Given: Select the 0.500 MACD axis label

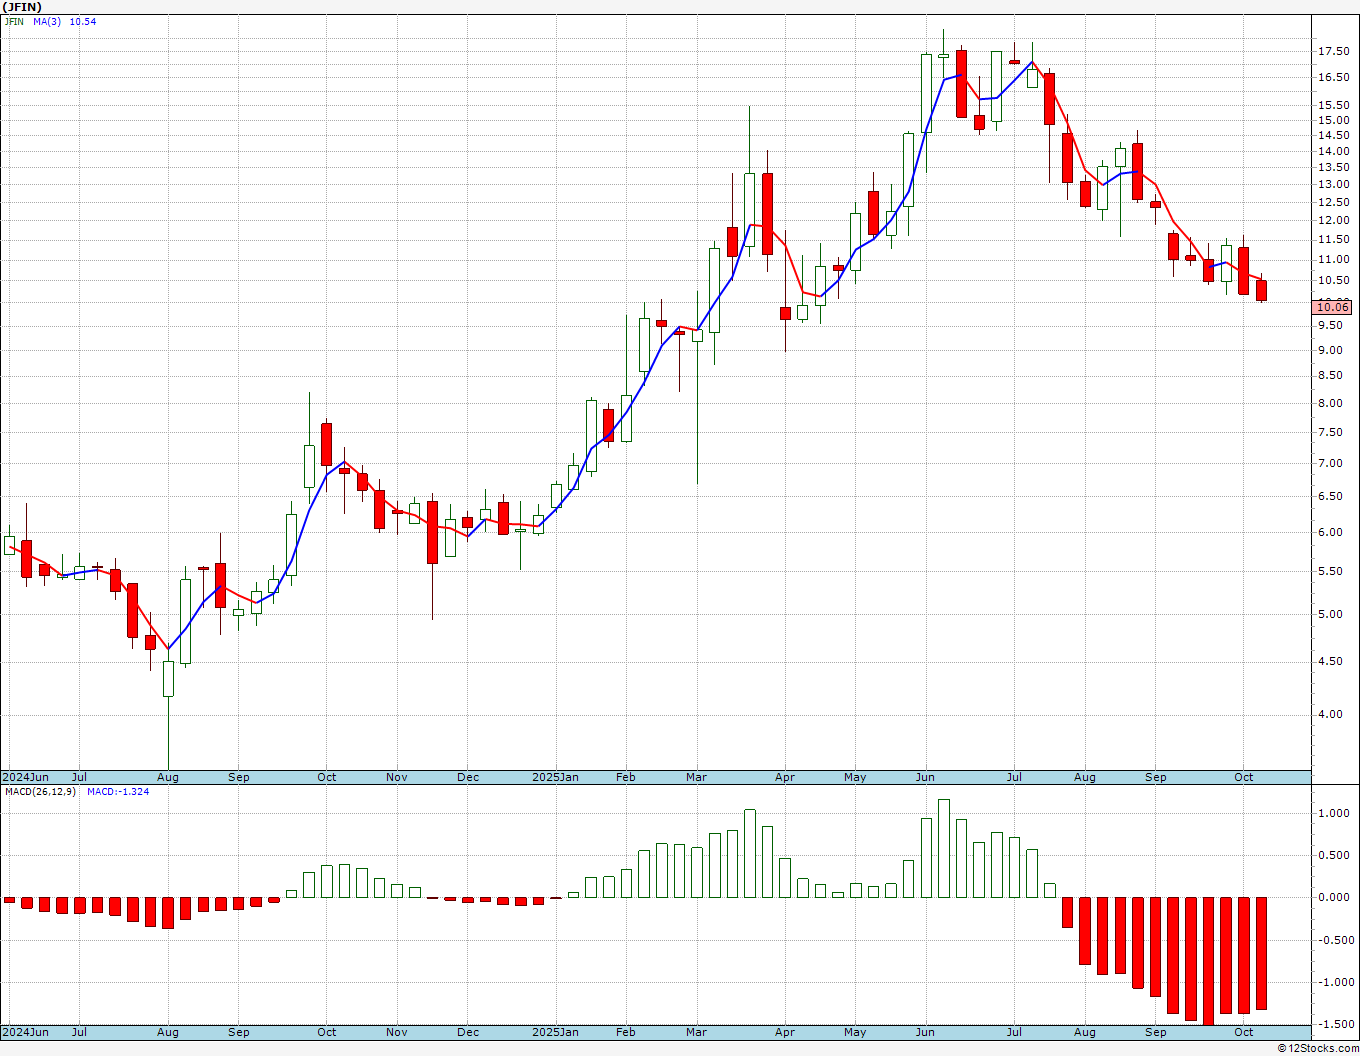Looking at the screenshot, I should 1333,855.
